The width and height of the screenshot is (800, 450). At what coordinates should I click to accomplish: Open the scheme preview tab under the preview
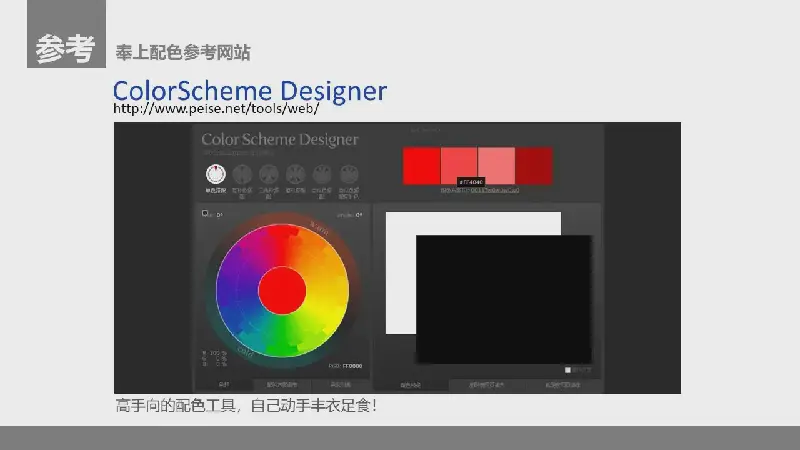411,385
